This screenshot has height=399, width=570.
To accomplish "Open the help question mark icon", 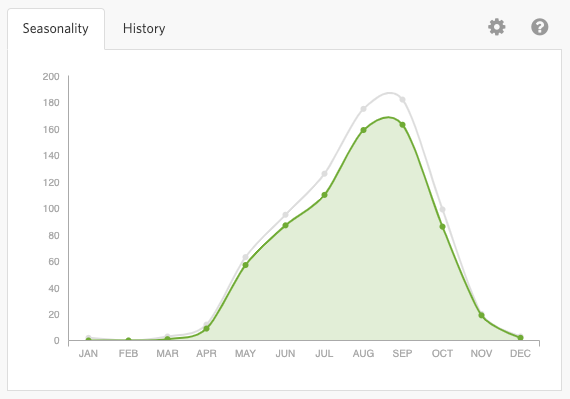I will coord(539,27).
